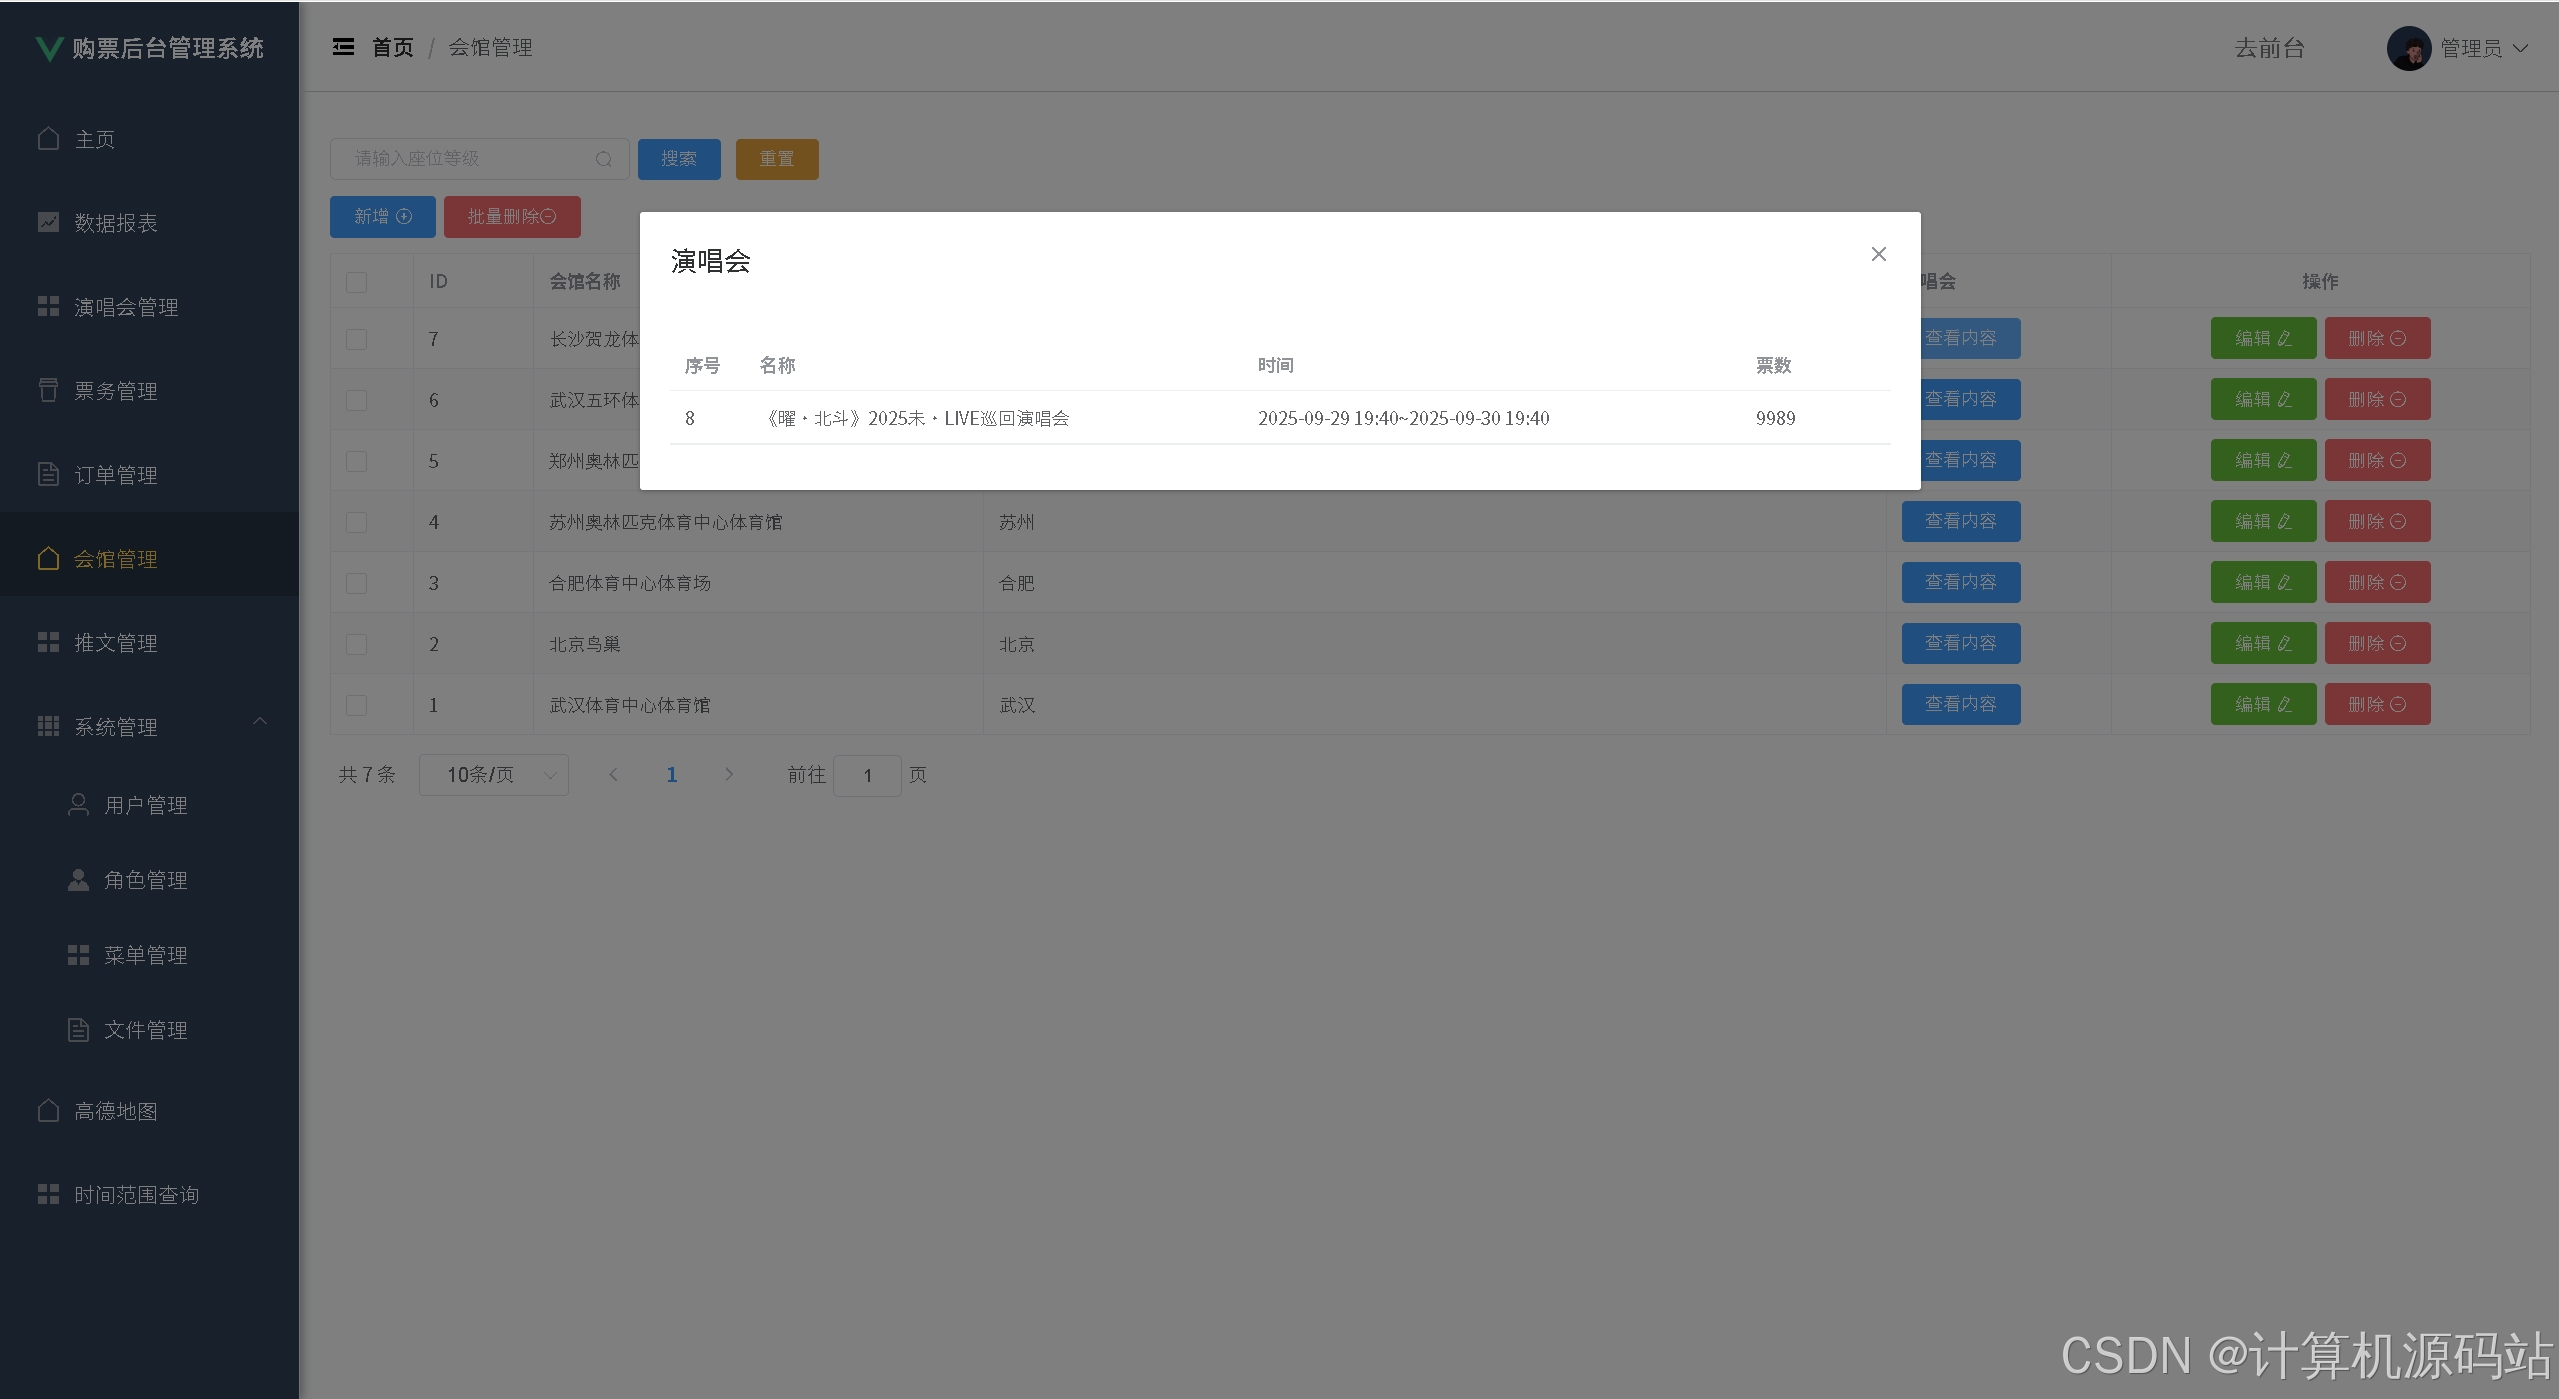Screen dimensions: 2559x1399
Task: Go to next page arrow
Action: pos(729,774)
